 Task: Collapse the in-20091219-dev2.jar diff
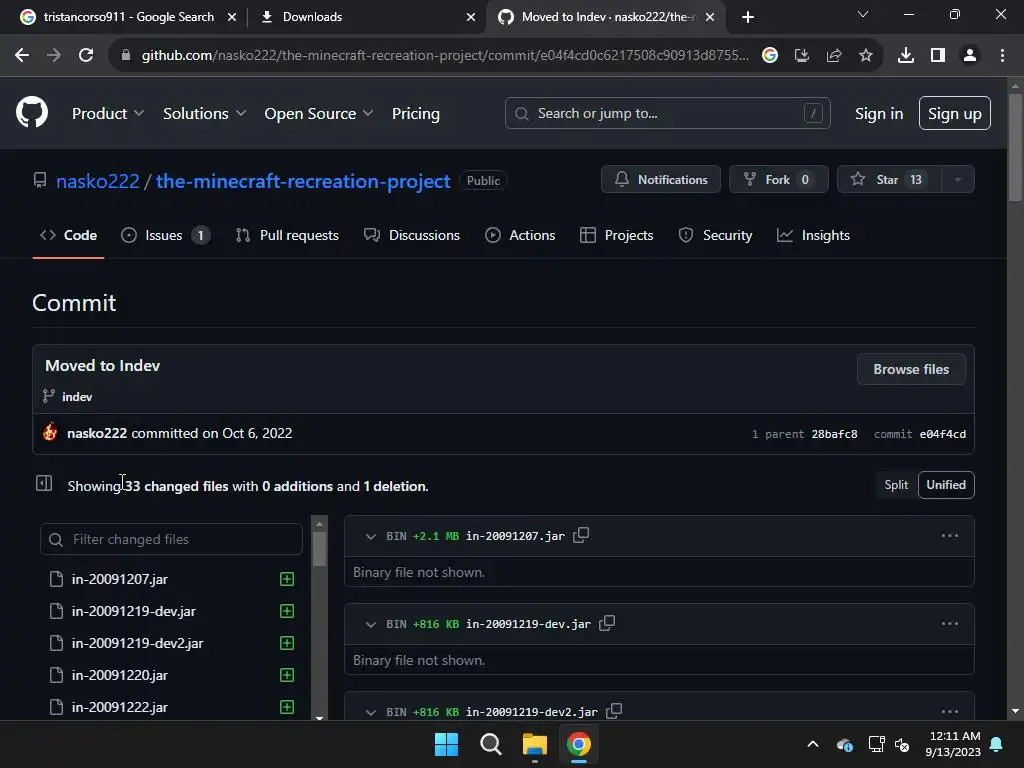tap(370, 711)
